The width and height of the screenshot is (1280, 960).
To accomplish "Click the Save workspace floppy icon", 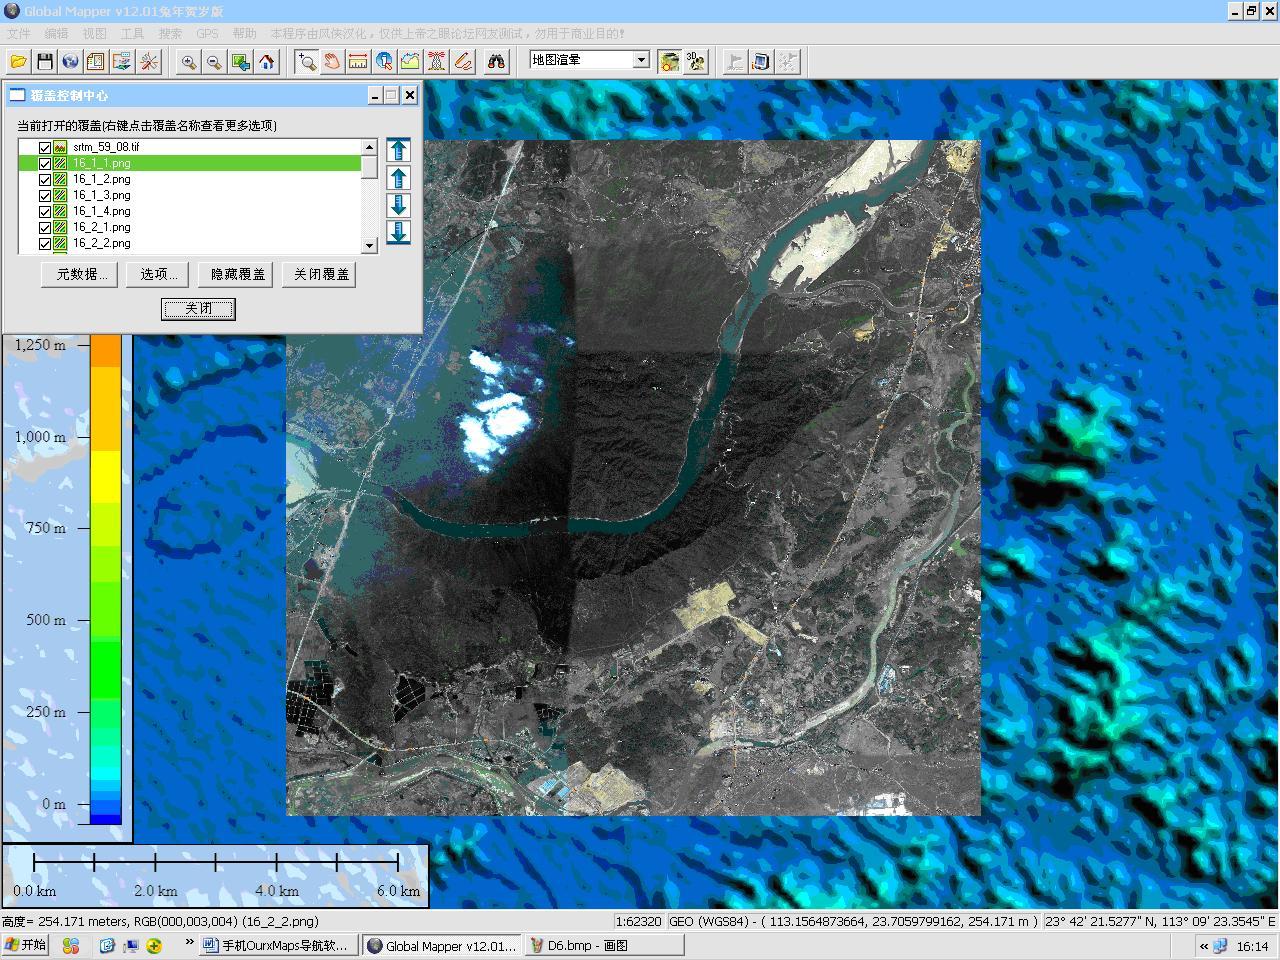I will point(44,62).
